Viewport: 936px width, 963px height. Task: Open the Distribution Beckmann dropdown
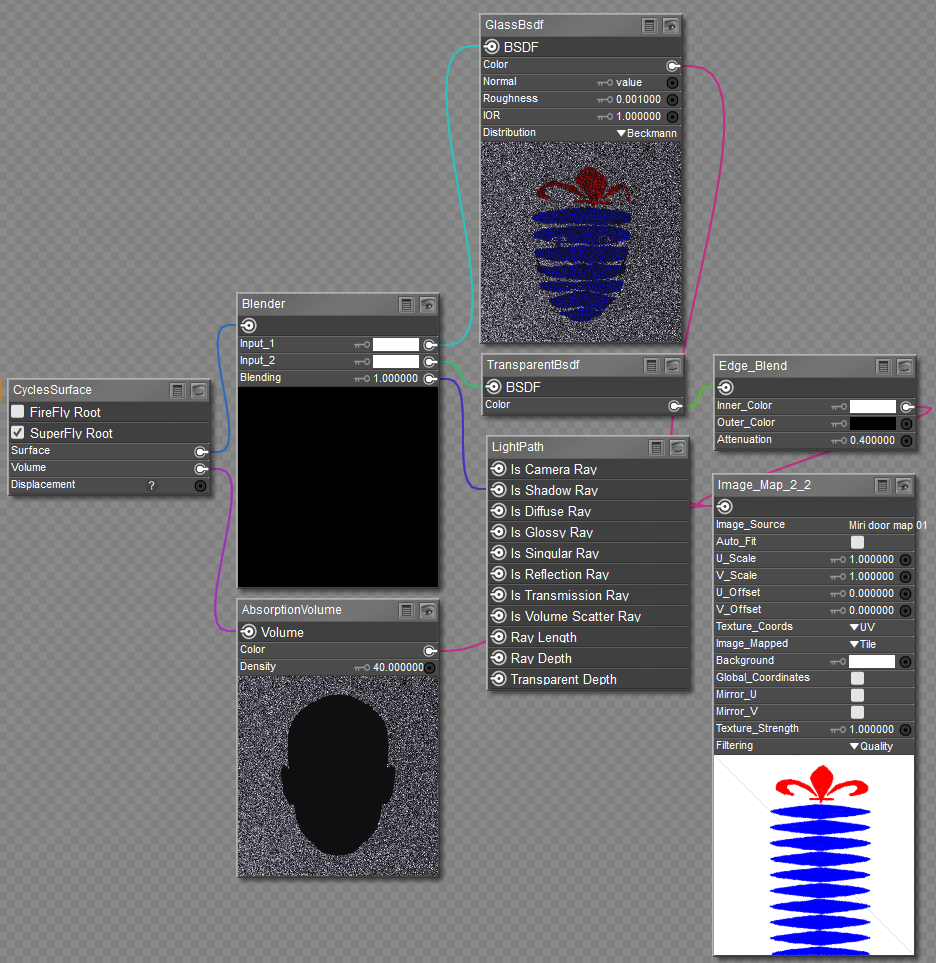click(x=647, y=133)
